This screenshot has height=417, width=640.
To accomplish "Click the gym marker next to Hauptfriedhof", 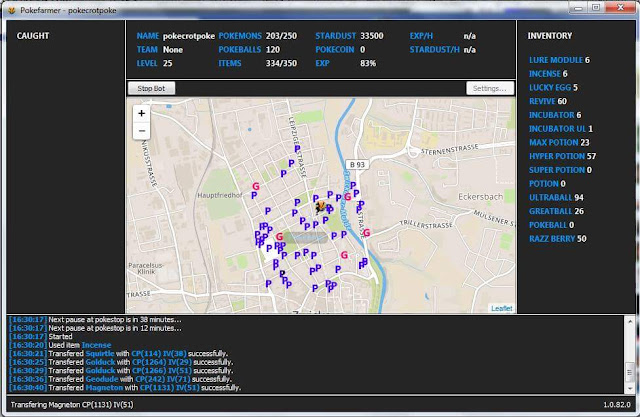I will tap(256, 186).
